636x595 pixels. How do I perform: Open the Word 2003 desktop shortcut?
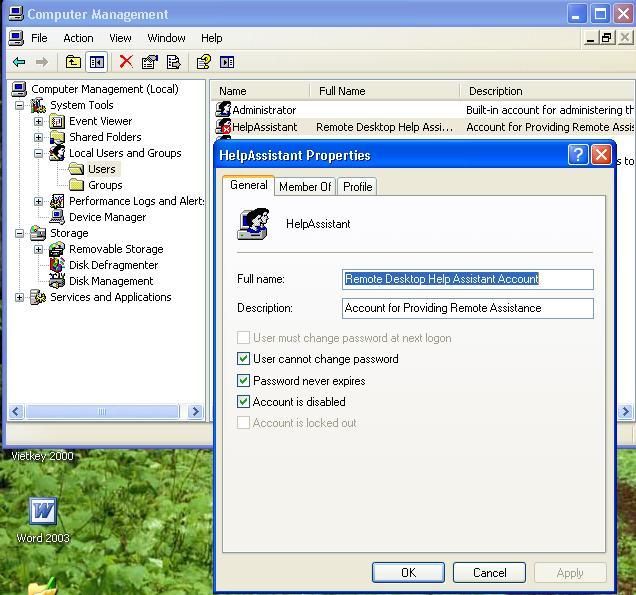click(43, 512)
